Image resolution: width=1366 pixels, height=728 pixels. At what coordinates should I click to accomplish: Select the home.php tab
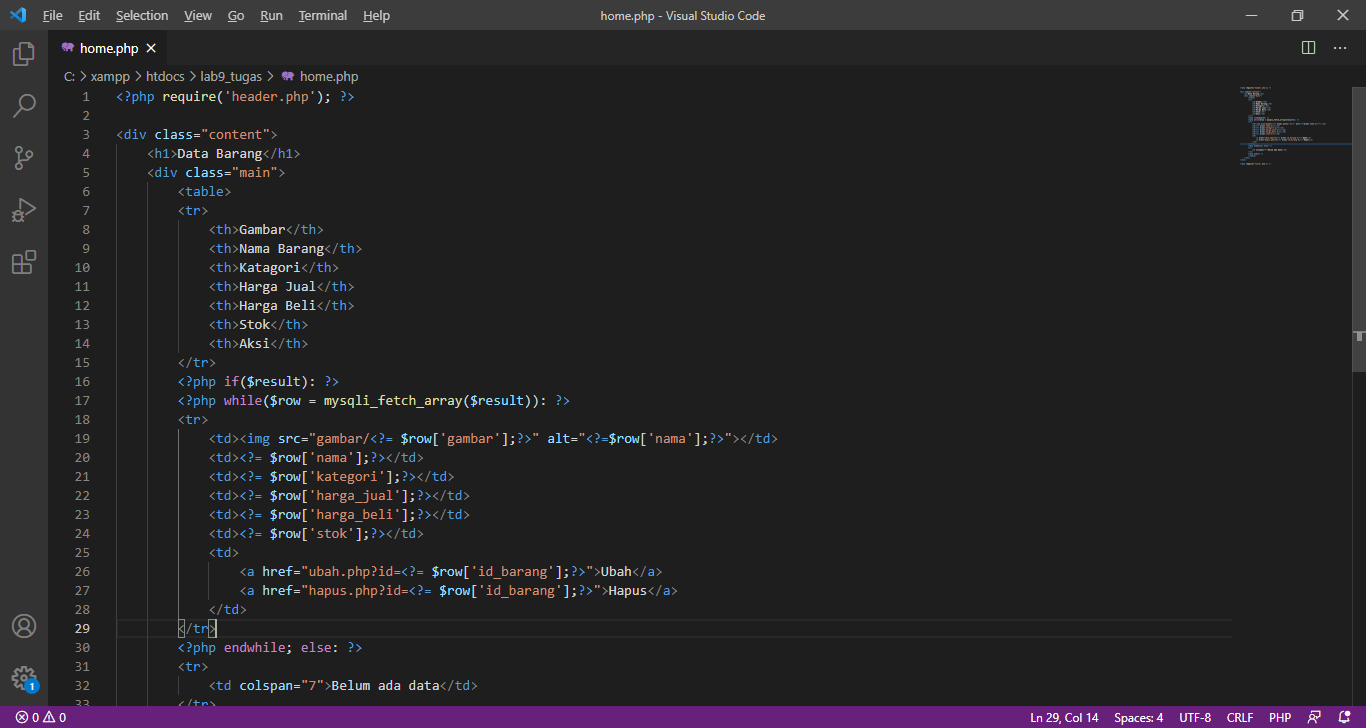(108, 48)
